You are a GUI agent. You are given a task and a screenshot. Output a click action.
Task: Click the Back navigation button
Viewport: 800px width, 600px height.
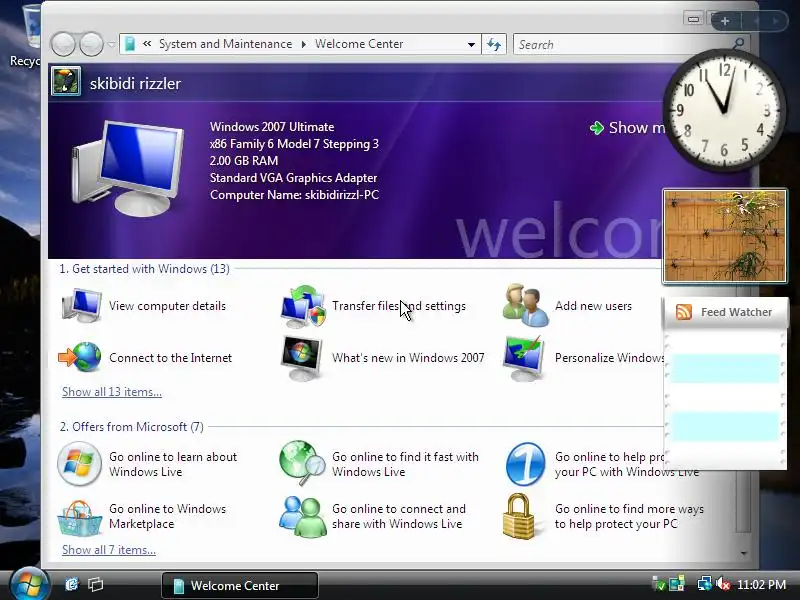[x=63, y=44]
